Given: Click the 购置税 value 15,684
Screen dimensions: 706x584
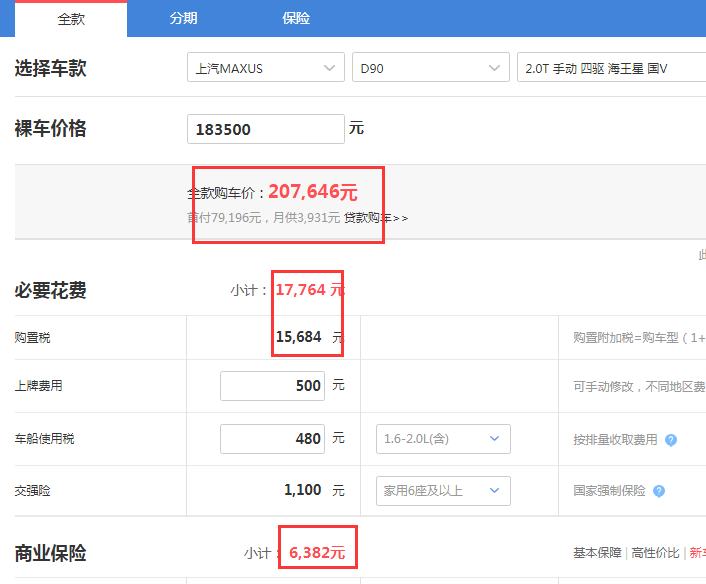Looking at the screenshot, I should (x=299, y=337).
